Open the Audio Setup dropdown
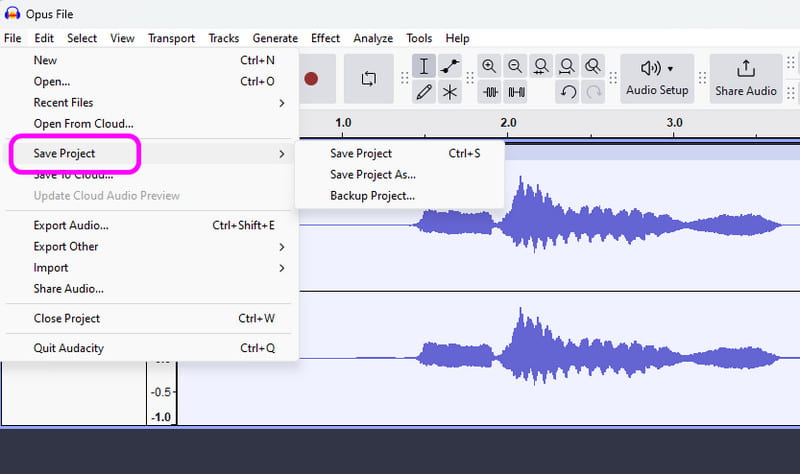Screen dimensions: 800x474 (x=657, y=79)
